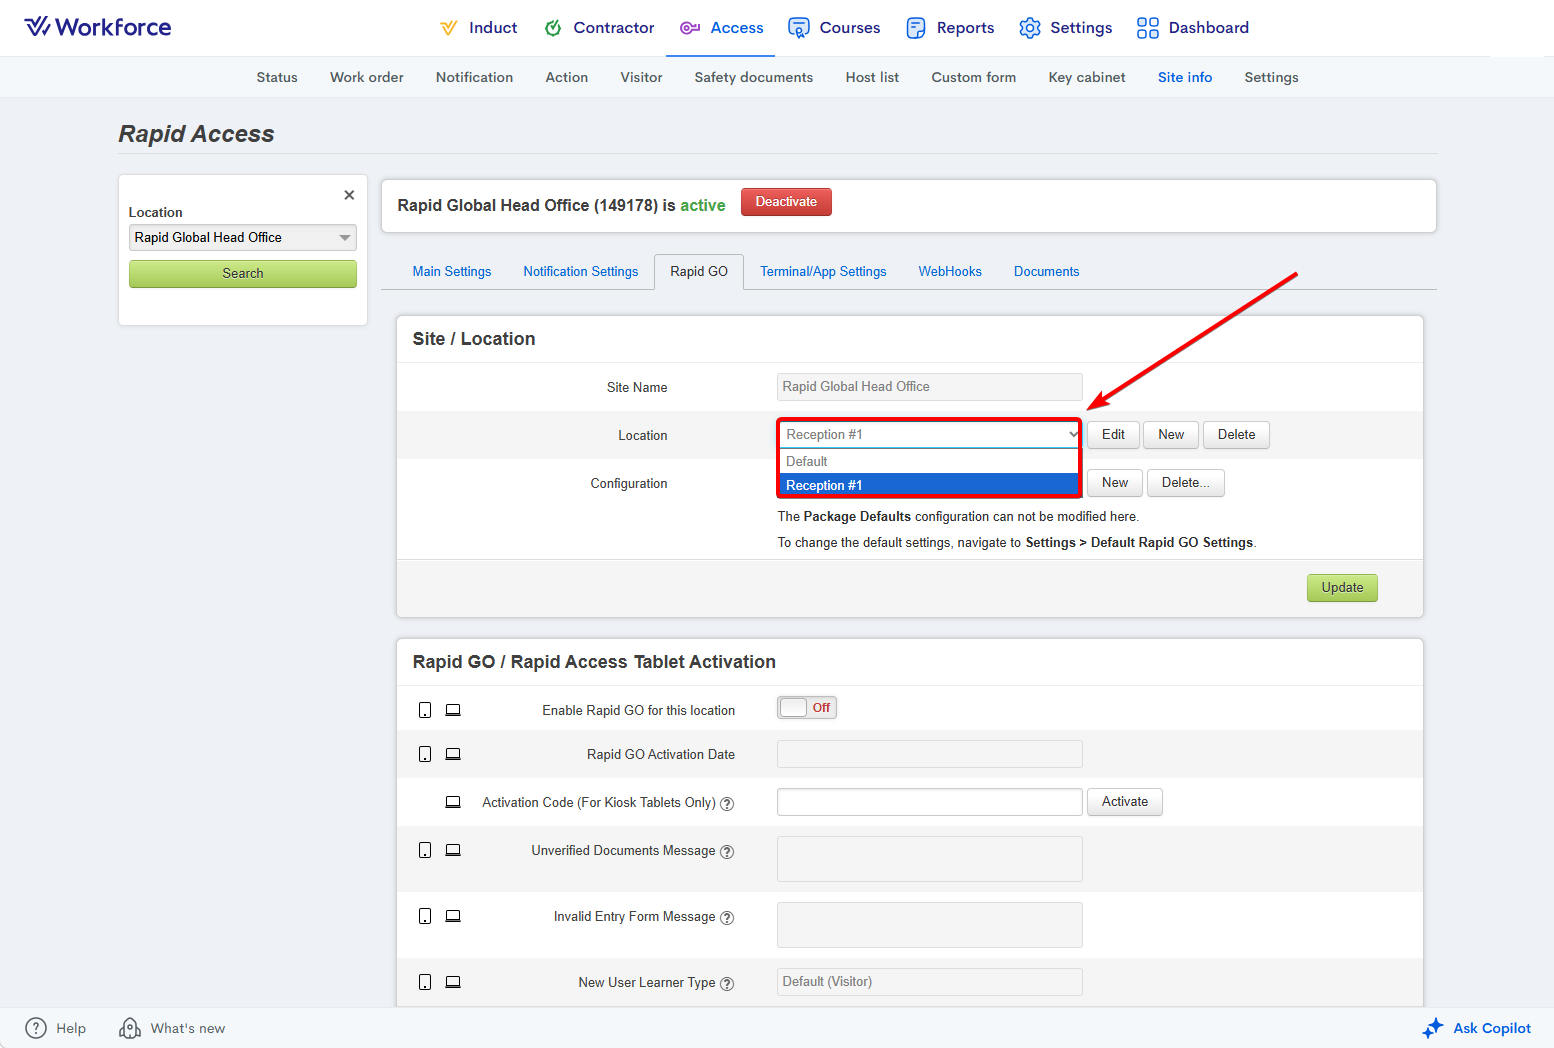This screenshot has height=1048, width=1554.
Task: Click laptop icon in New User Learner Type row
Action: tap(453, 982)
